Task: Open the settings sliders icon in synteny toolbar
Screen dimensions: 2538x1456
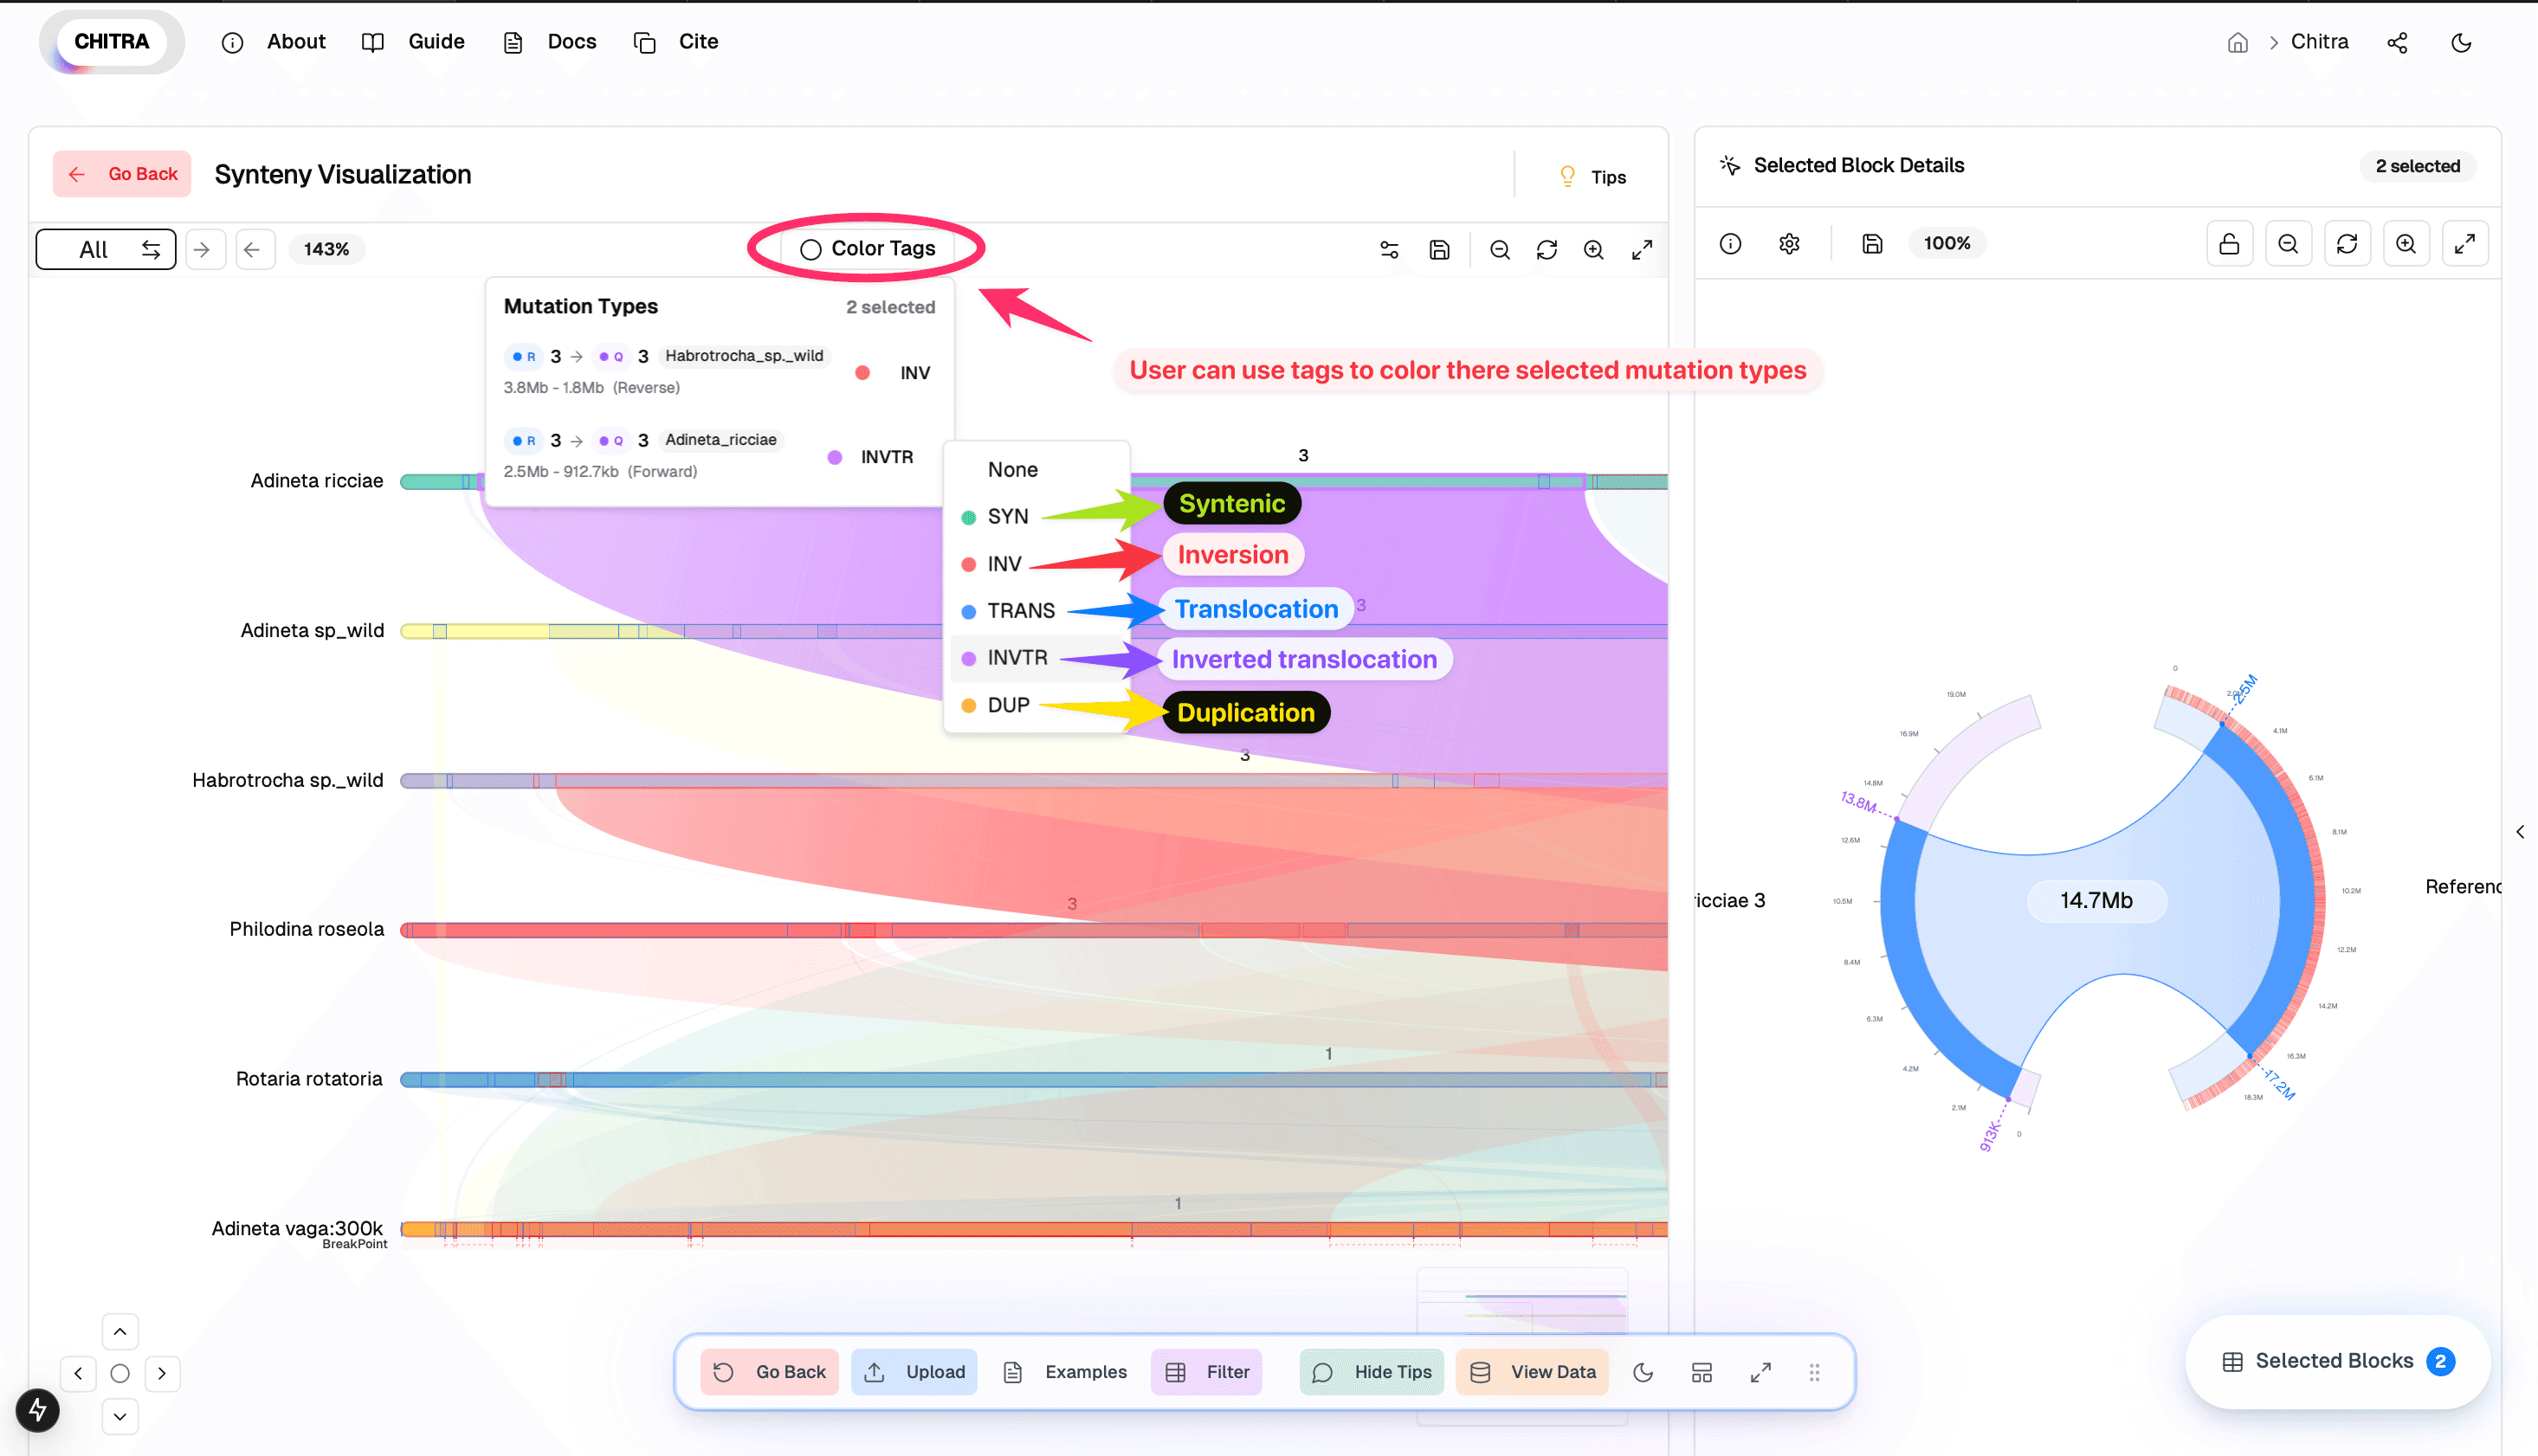Action: 1389,250
